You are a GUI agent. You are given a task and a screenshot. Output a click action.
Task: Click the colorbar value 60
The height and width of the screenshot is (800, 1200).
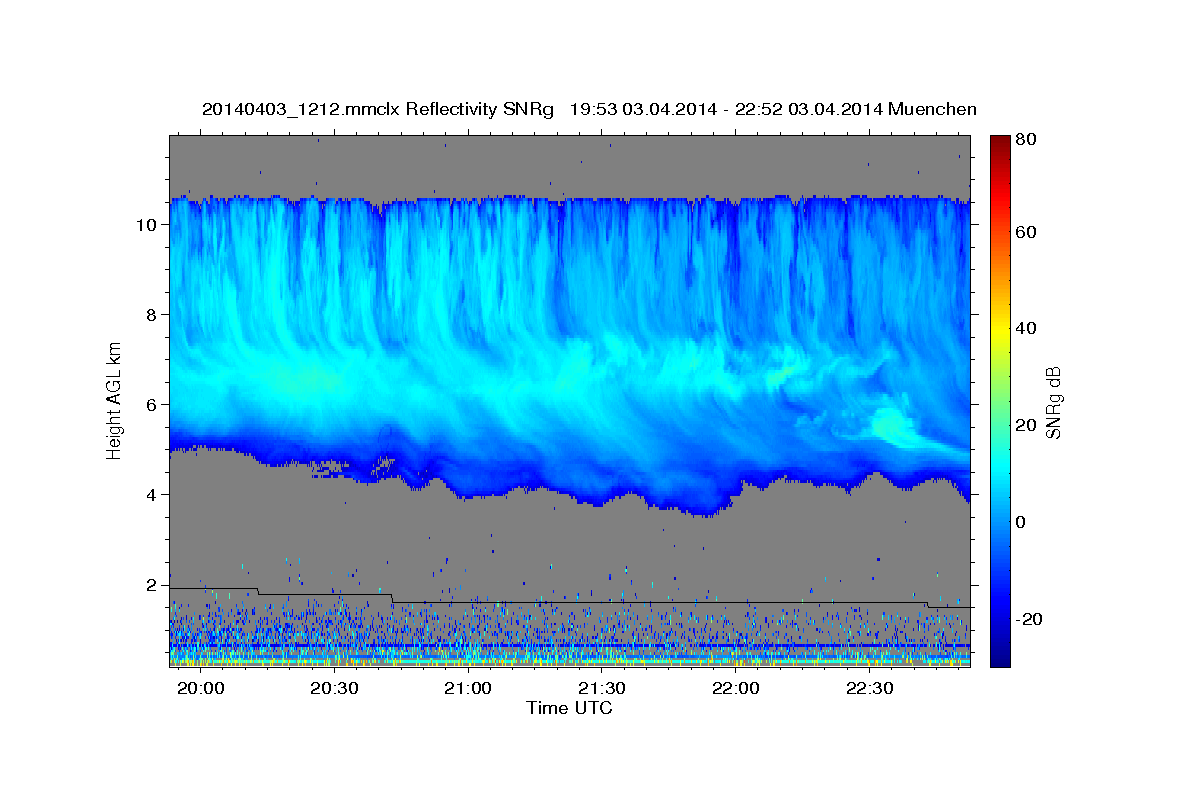(x=1025, y=232)
